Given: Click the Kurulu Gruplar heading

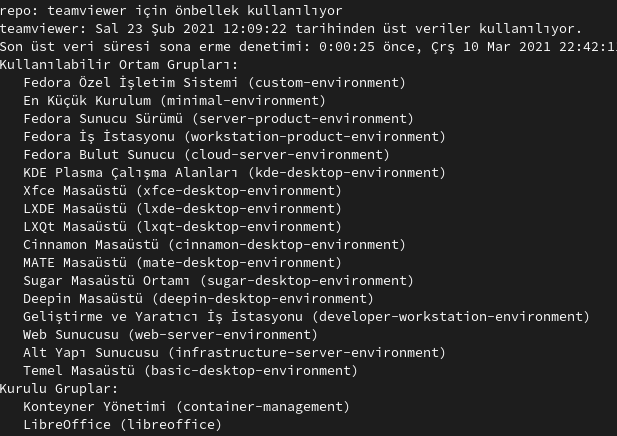Looking at the screenshot, I should [60, 388].
